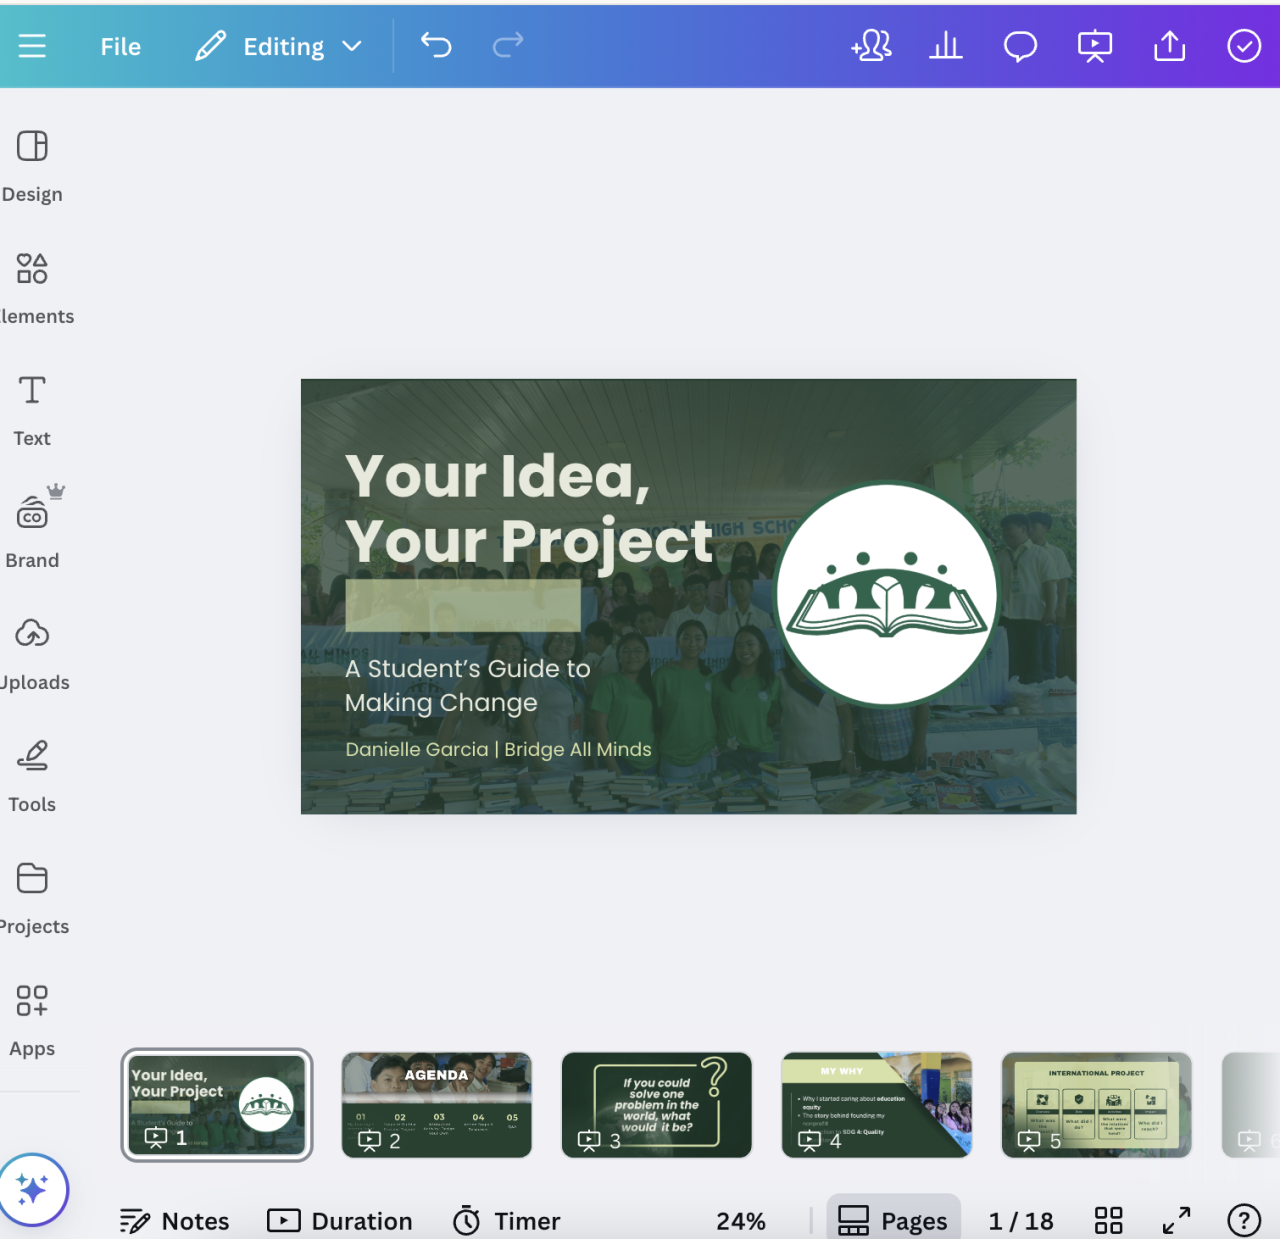Image resolution: width=1280 pixels, height=1239 pixels.
Task: Open the Text panel
Action: [x=32, y=411]
